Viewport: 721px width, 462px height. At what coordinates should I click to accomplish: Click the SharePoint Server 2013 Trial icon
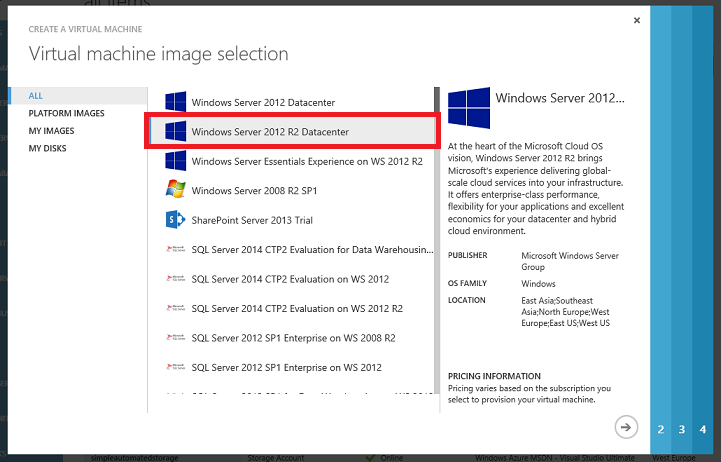[176, 219]
